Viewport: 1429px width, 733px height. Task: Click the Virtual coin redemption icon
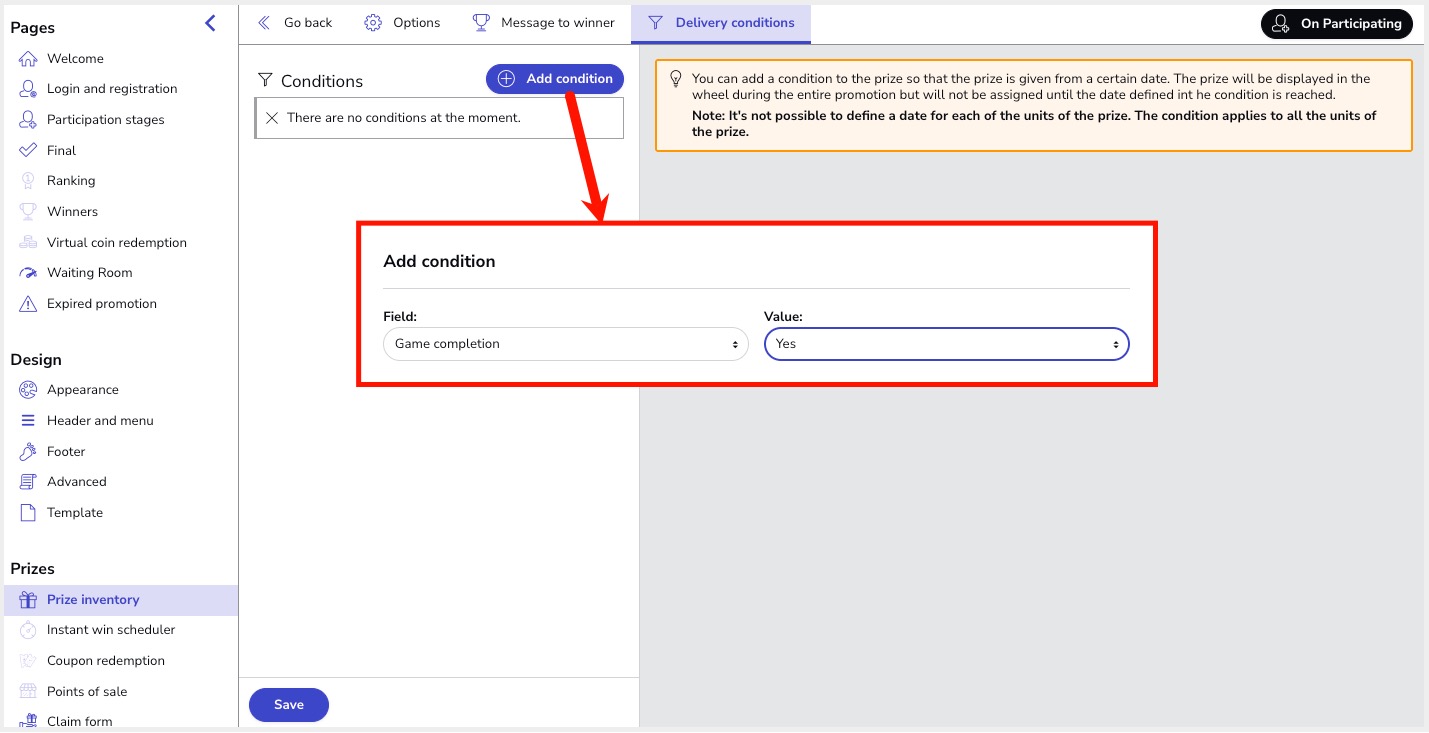tap(28, 243)
